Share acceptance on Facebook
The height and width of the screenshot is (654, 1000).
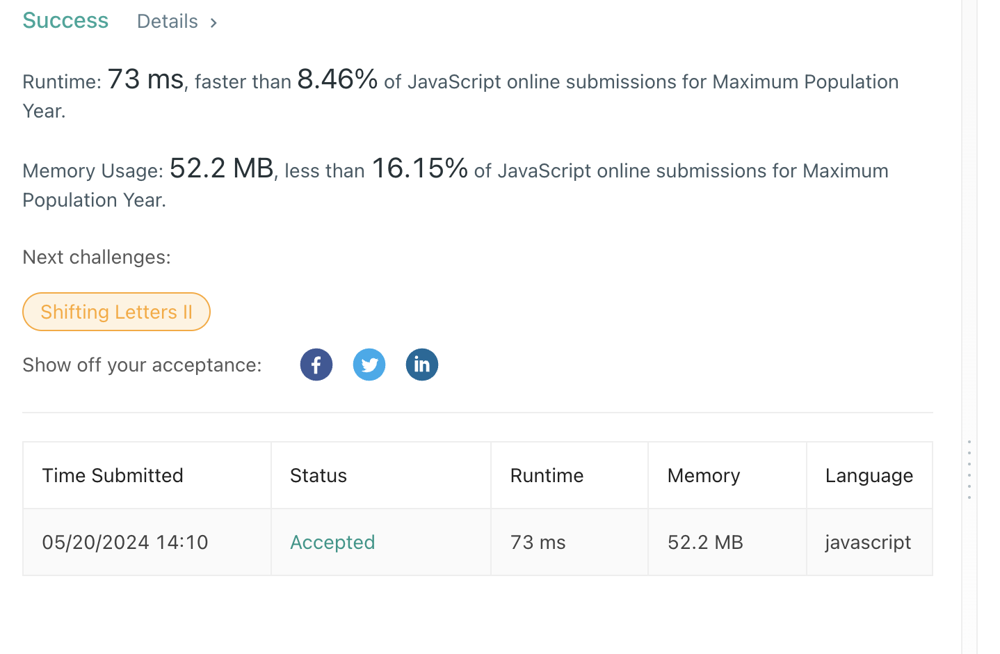coord(316,365)
